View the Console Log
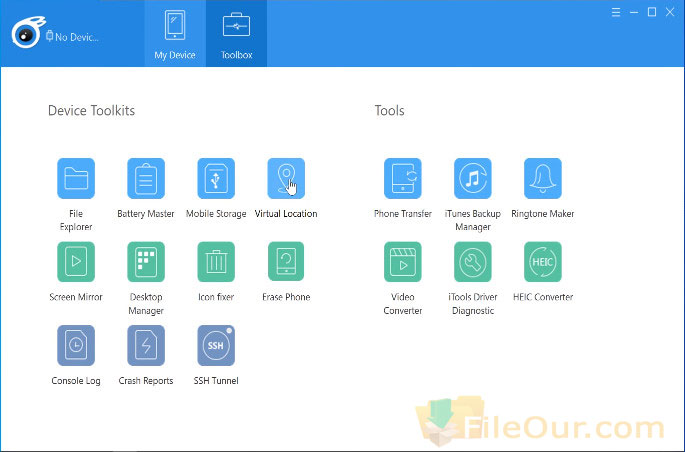Image resolution: width=685 pixels, height=452 pixels. point(76,345)
